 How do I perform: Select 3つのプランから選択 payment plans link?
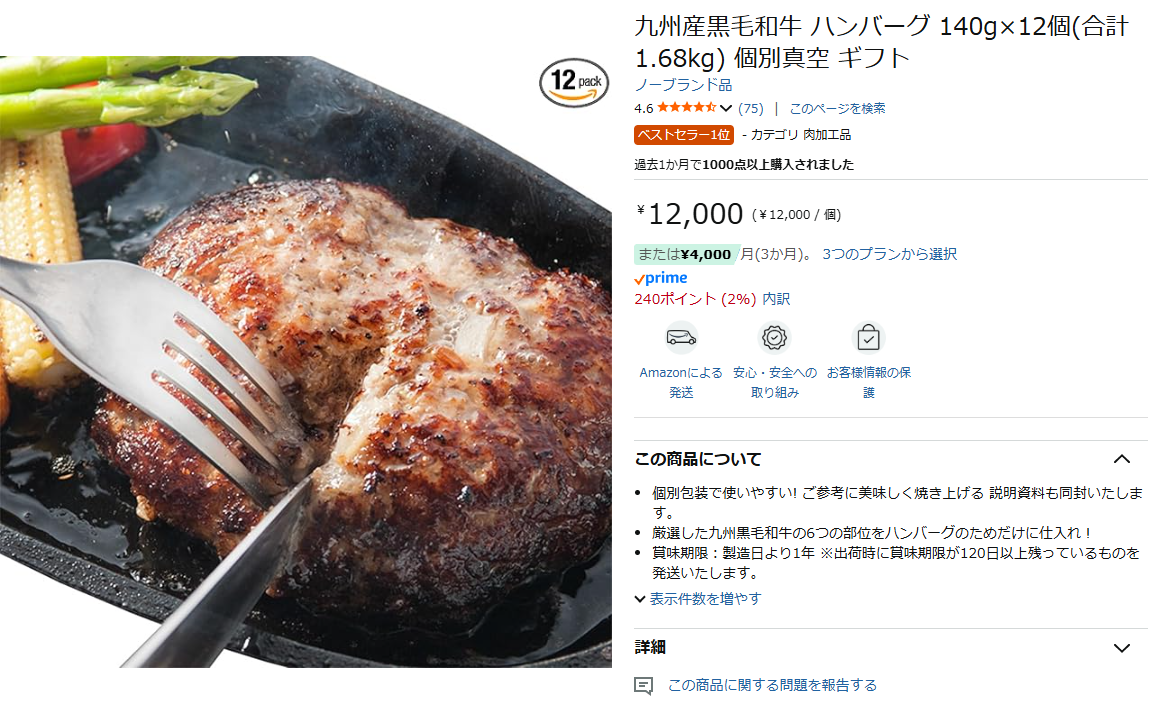(x=889, y=254)
